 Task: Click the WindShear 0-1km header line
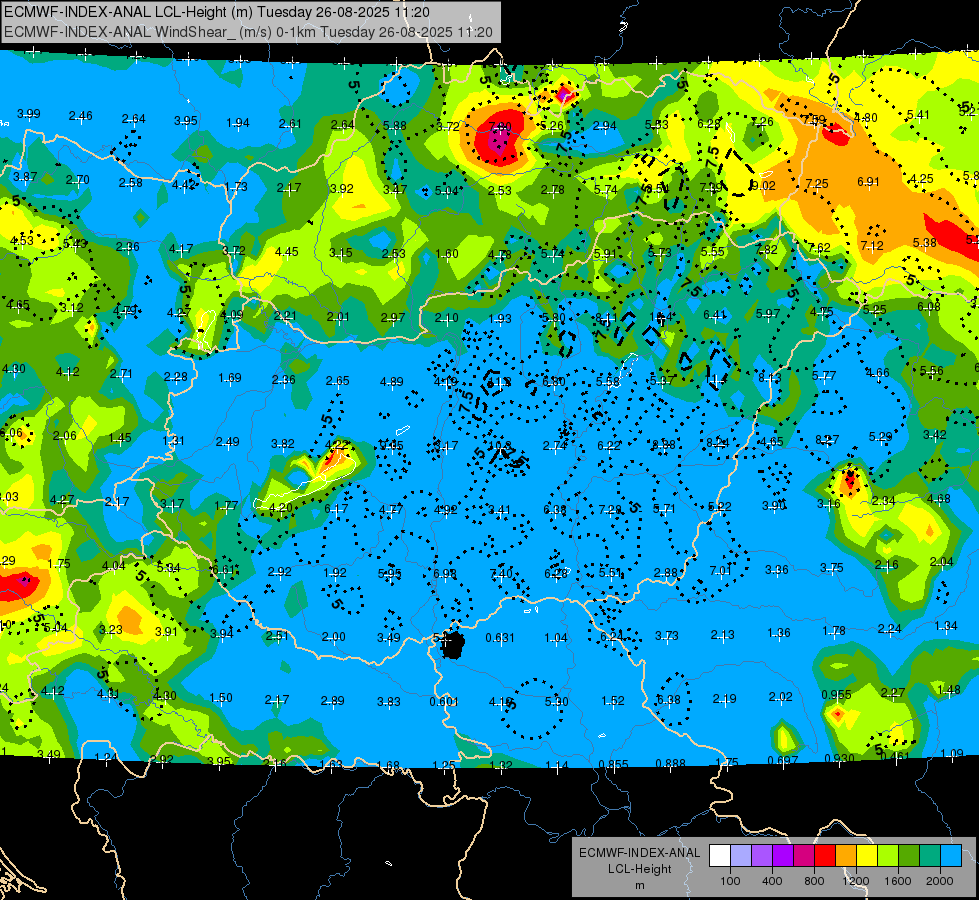248,32
